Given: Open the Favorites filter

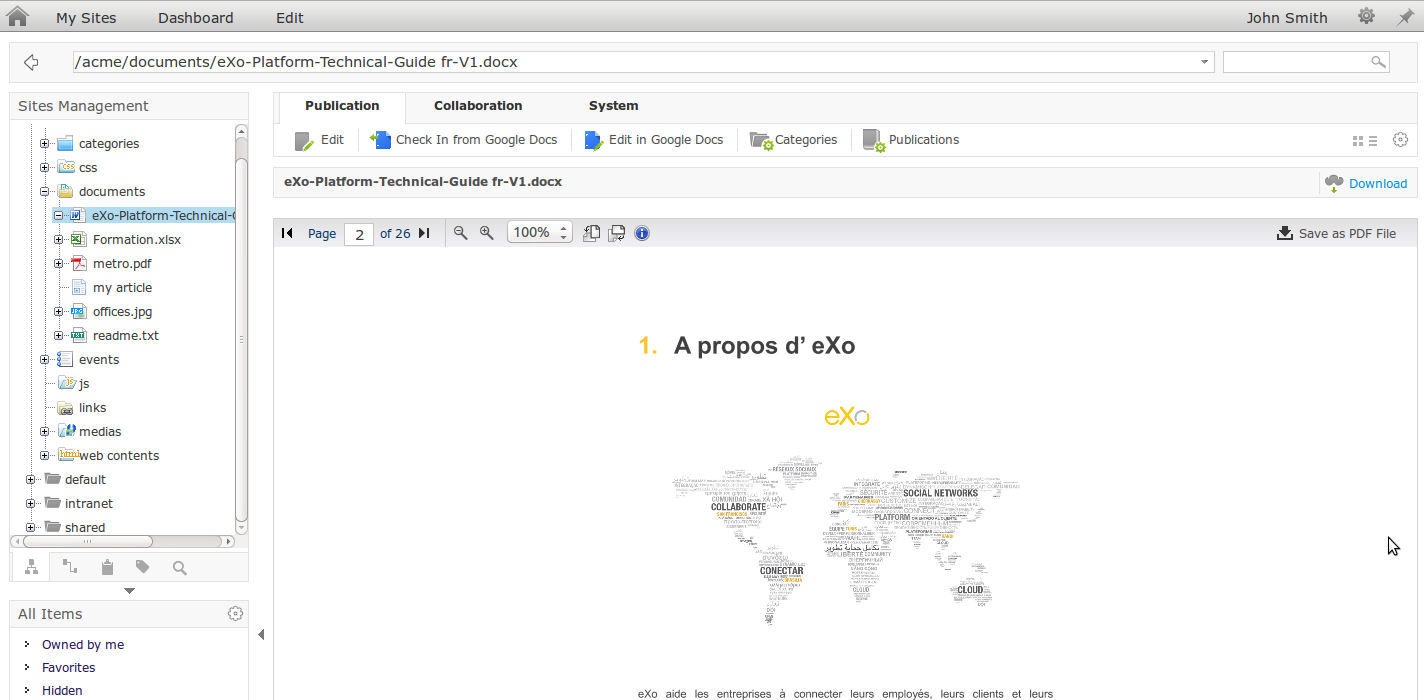Looking at the screenshot, I should (x=69, y=668).
